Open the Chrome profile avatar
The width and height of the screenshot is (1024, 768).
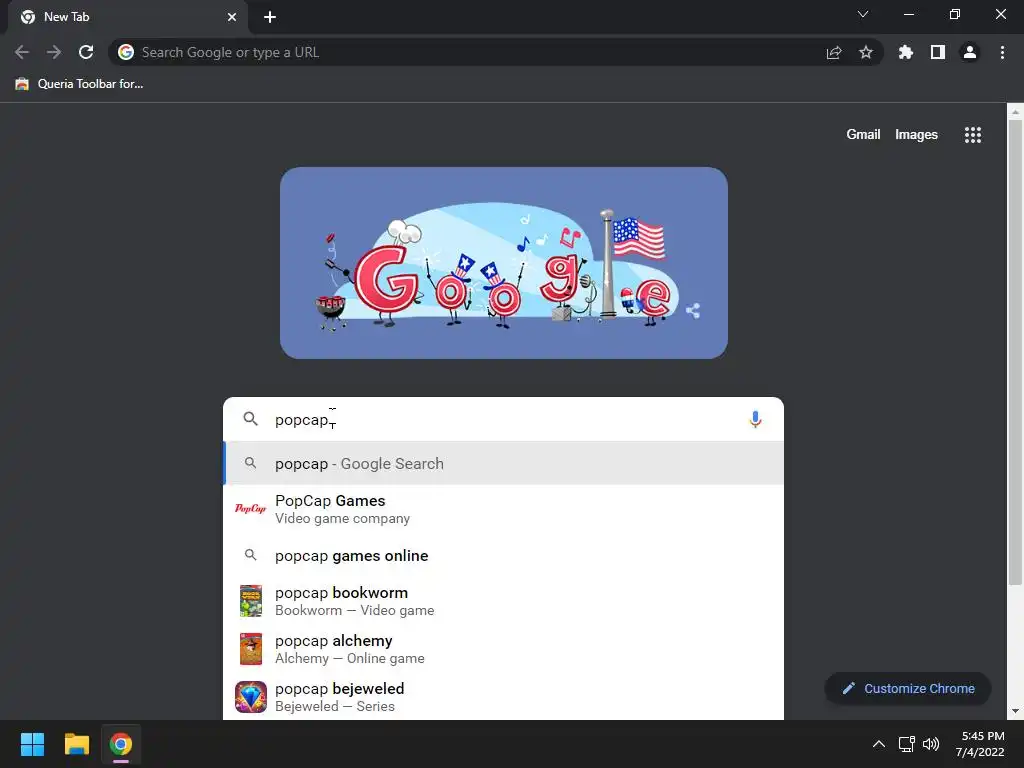coord(970,52)
